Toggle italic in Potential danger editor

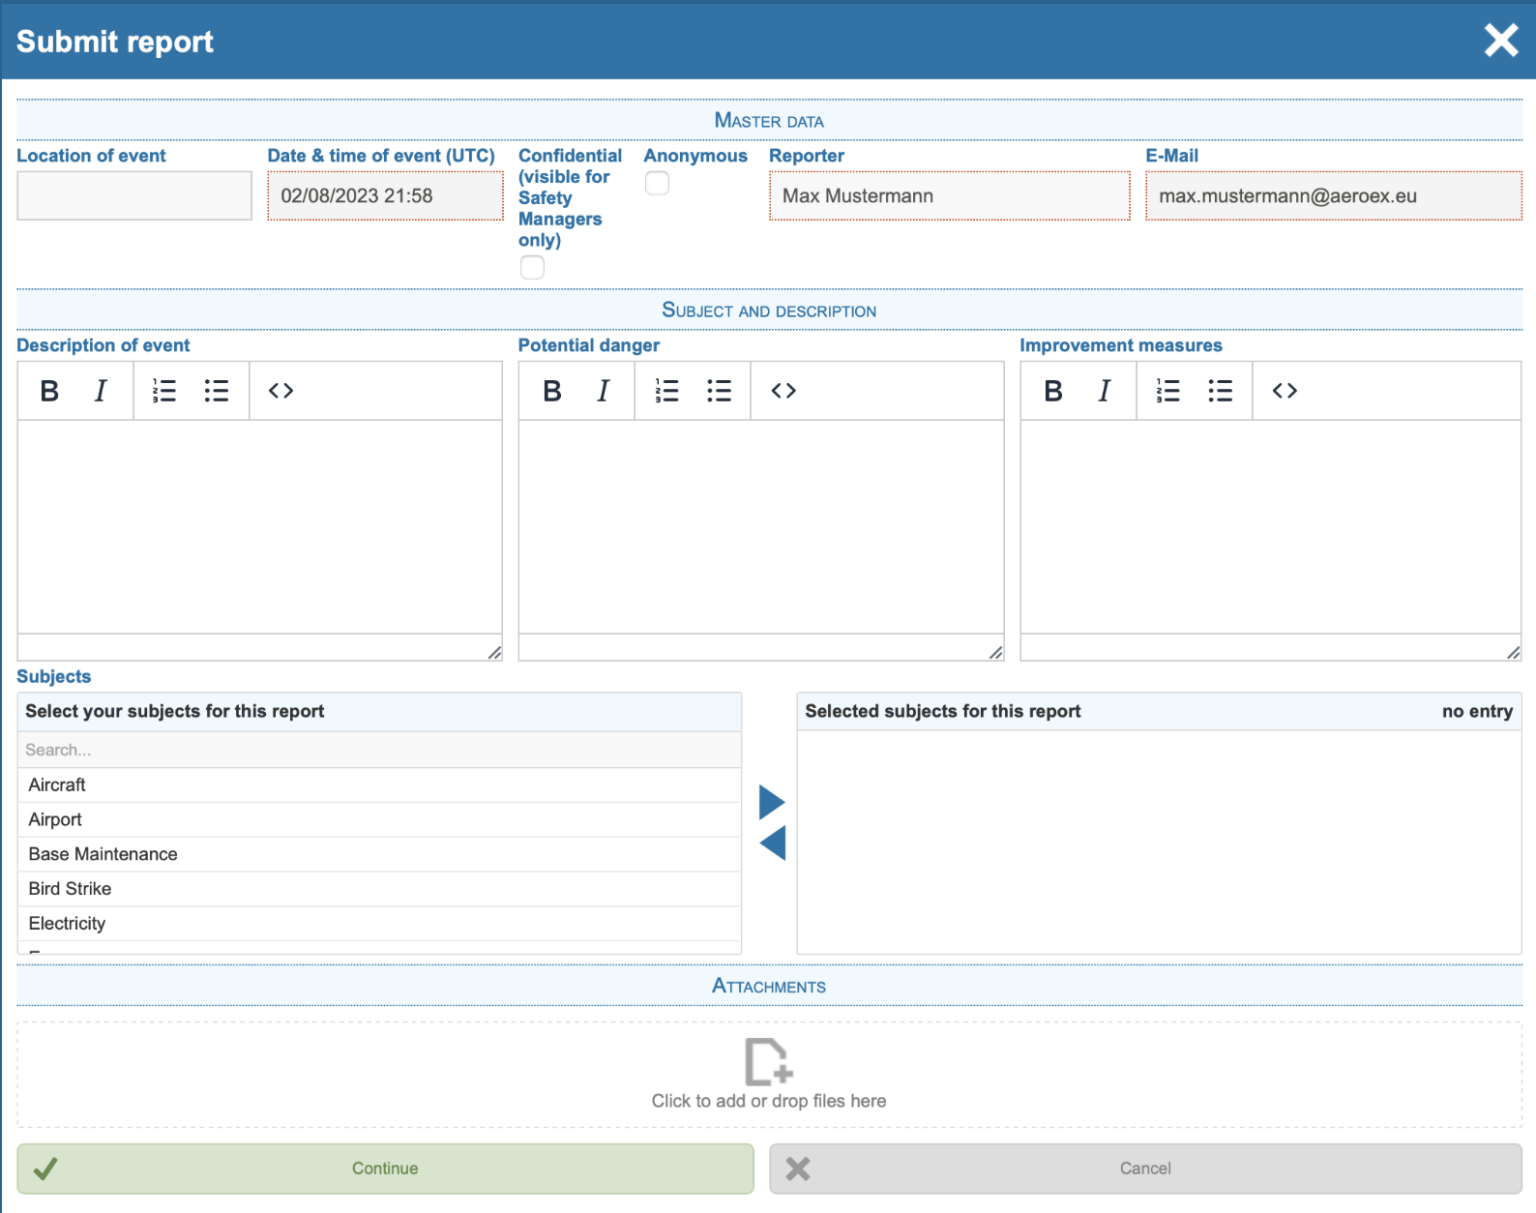(x=603, y=390)
